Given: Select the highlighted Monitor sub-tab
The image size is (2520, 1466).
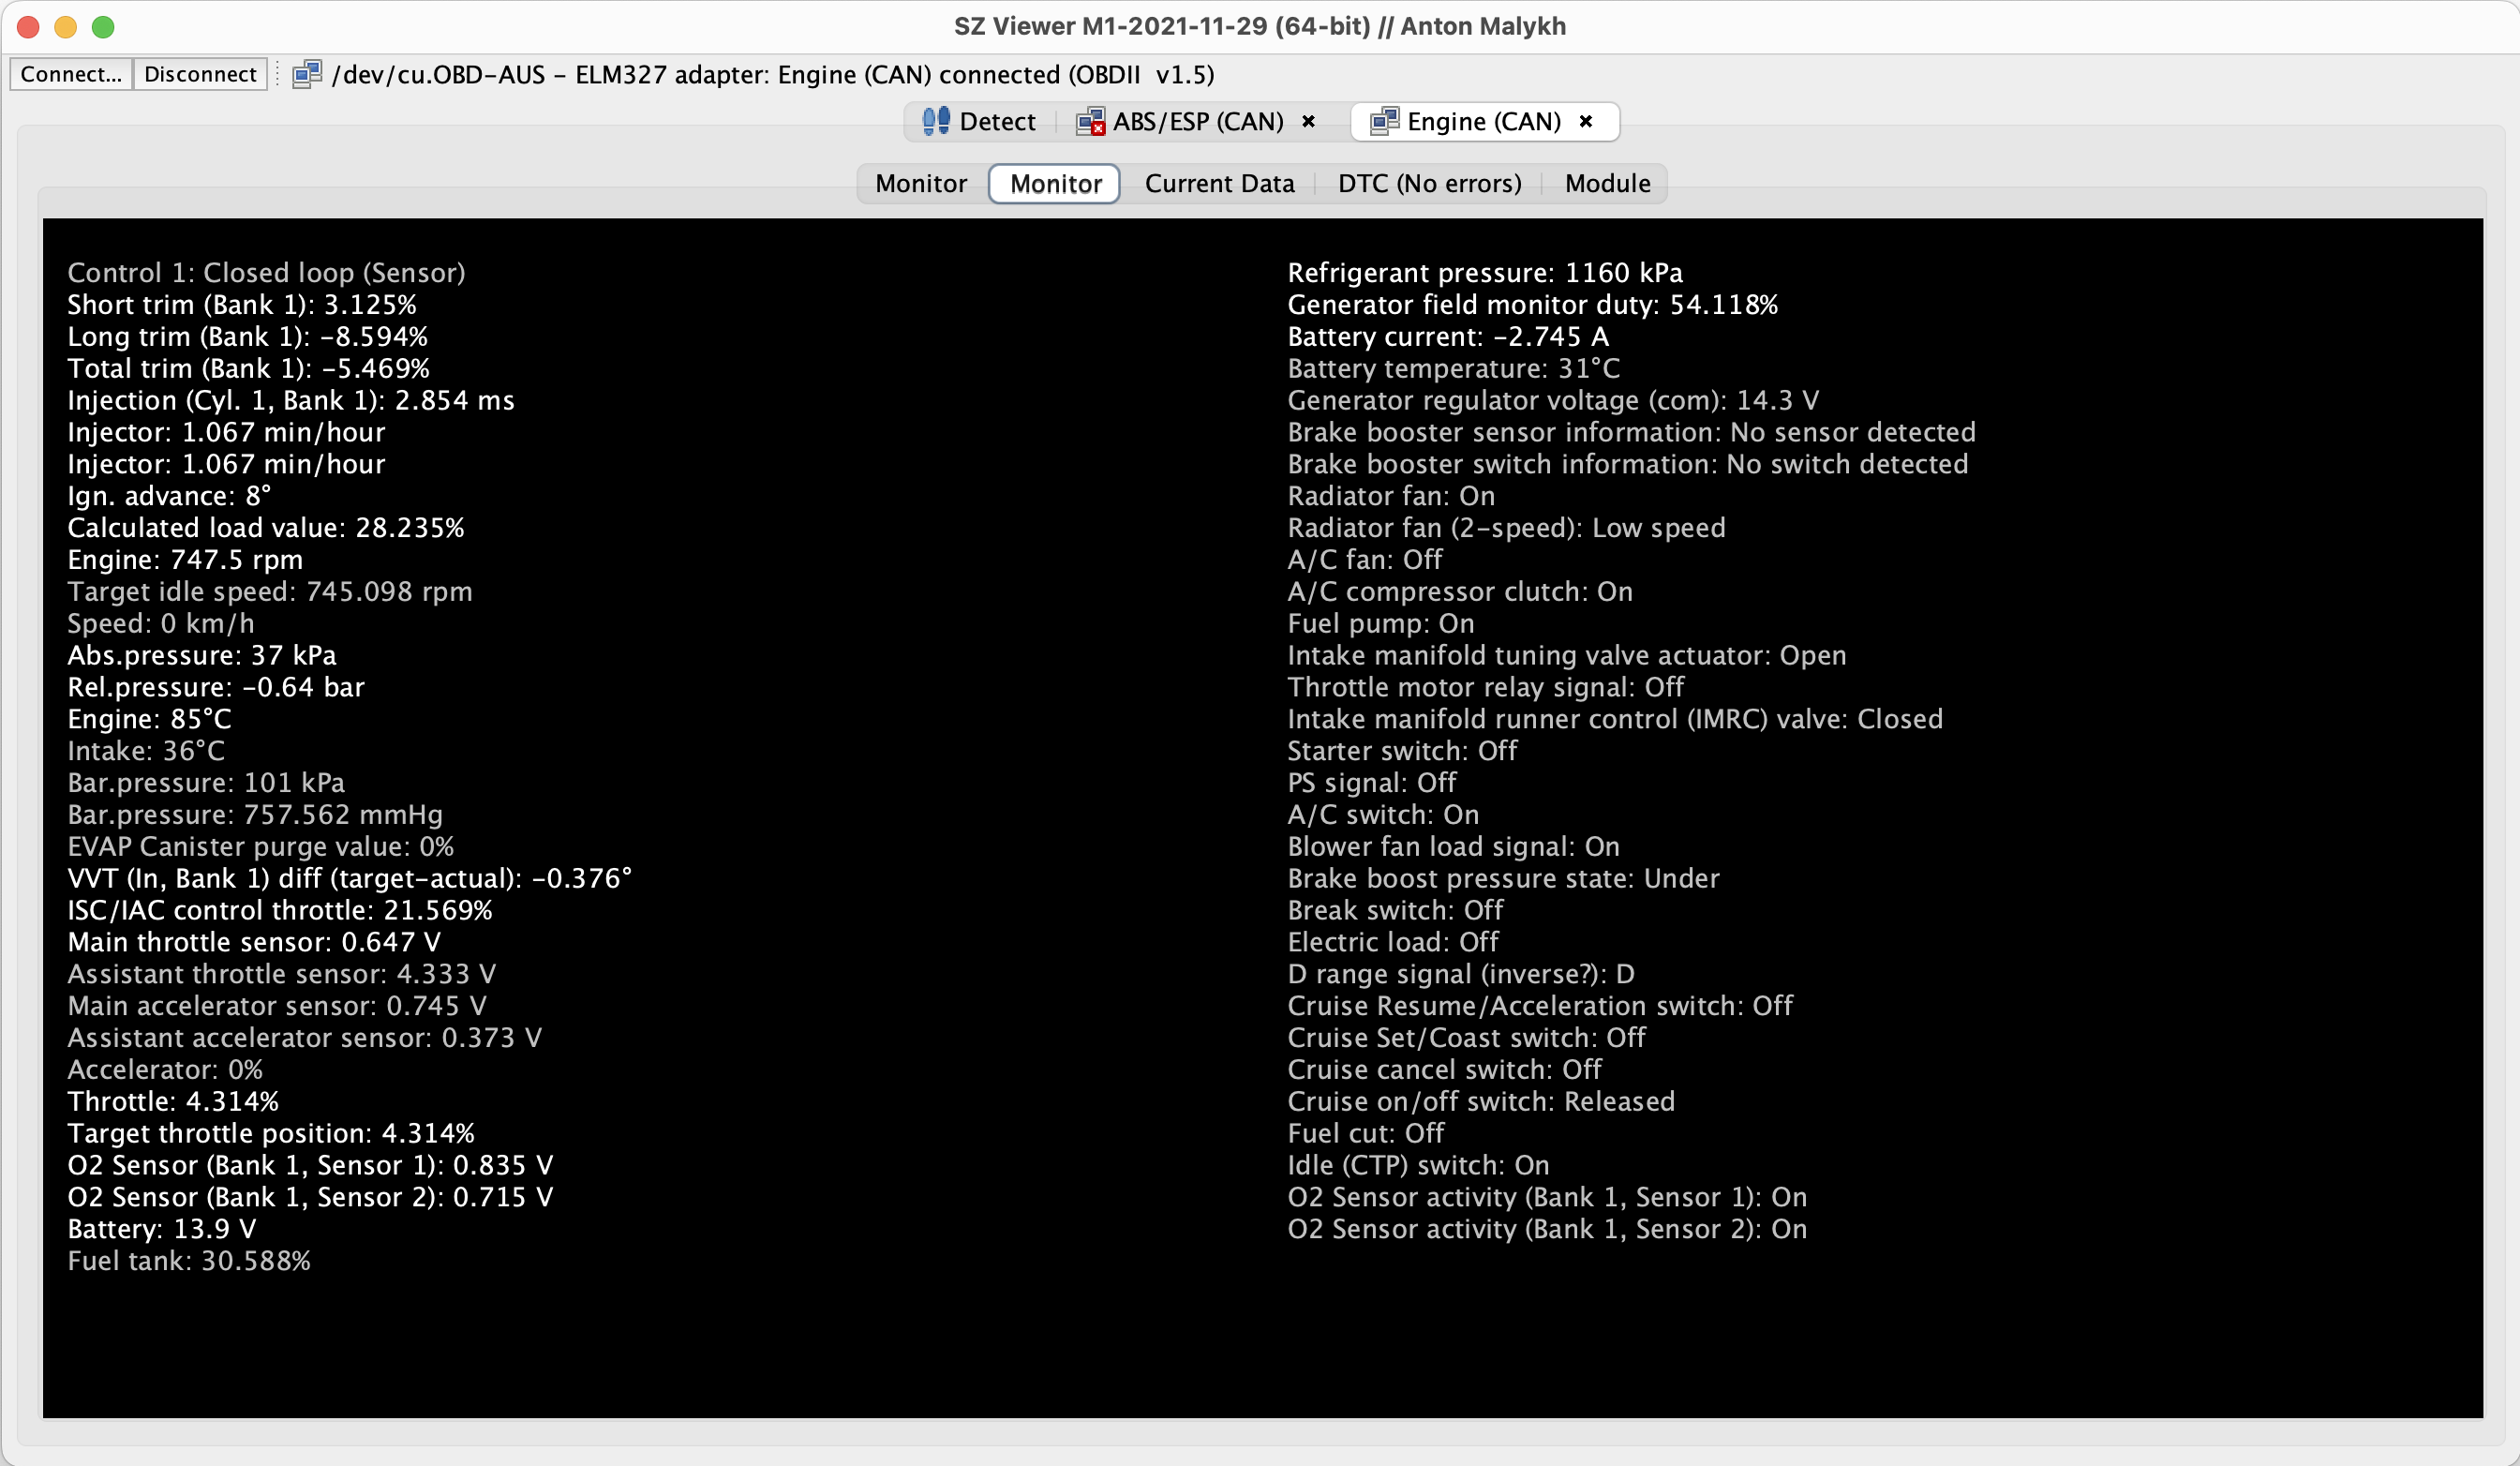Looking at the screenshot, I should (1055, 184).
